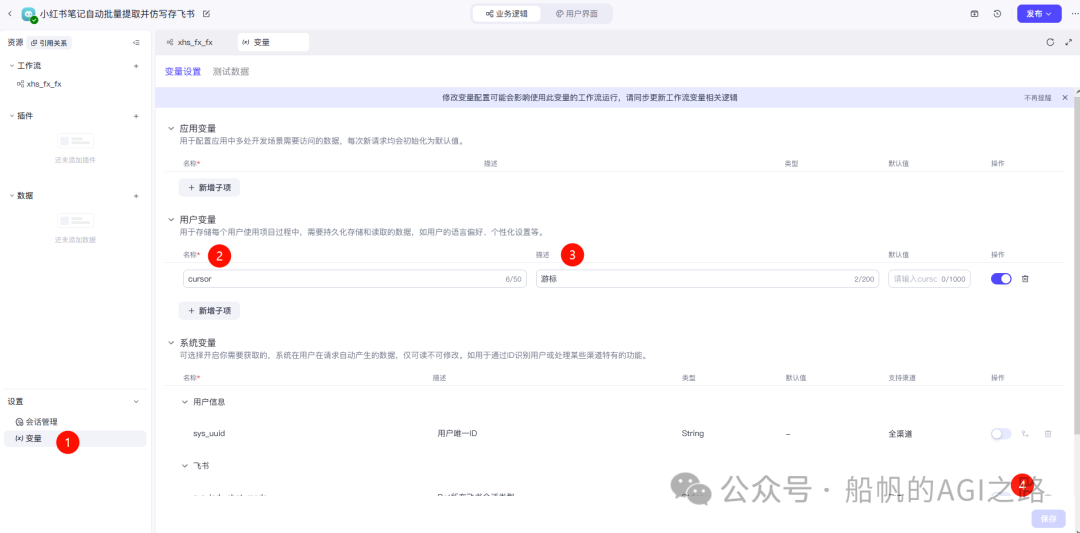
Task: Expand the editor to fullscreen
Action: pyautogui.click(x=1068, y=42)
